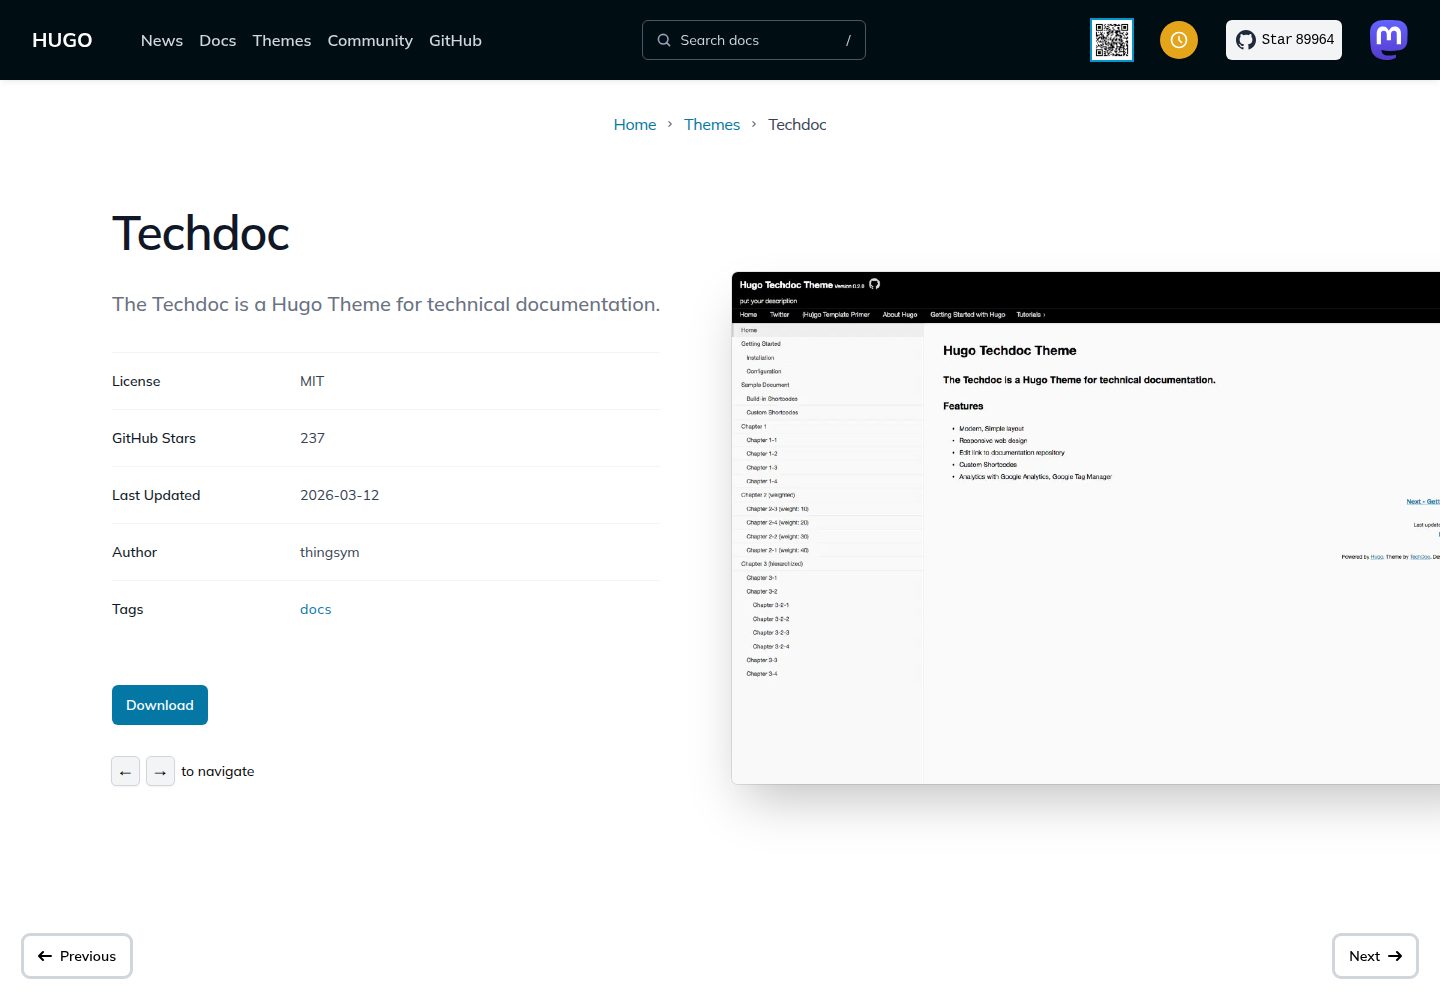
Task: Open the QR code icon
Action: click(1112, 40)
